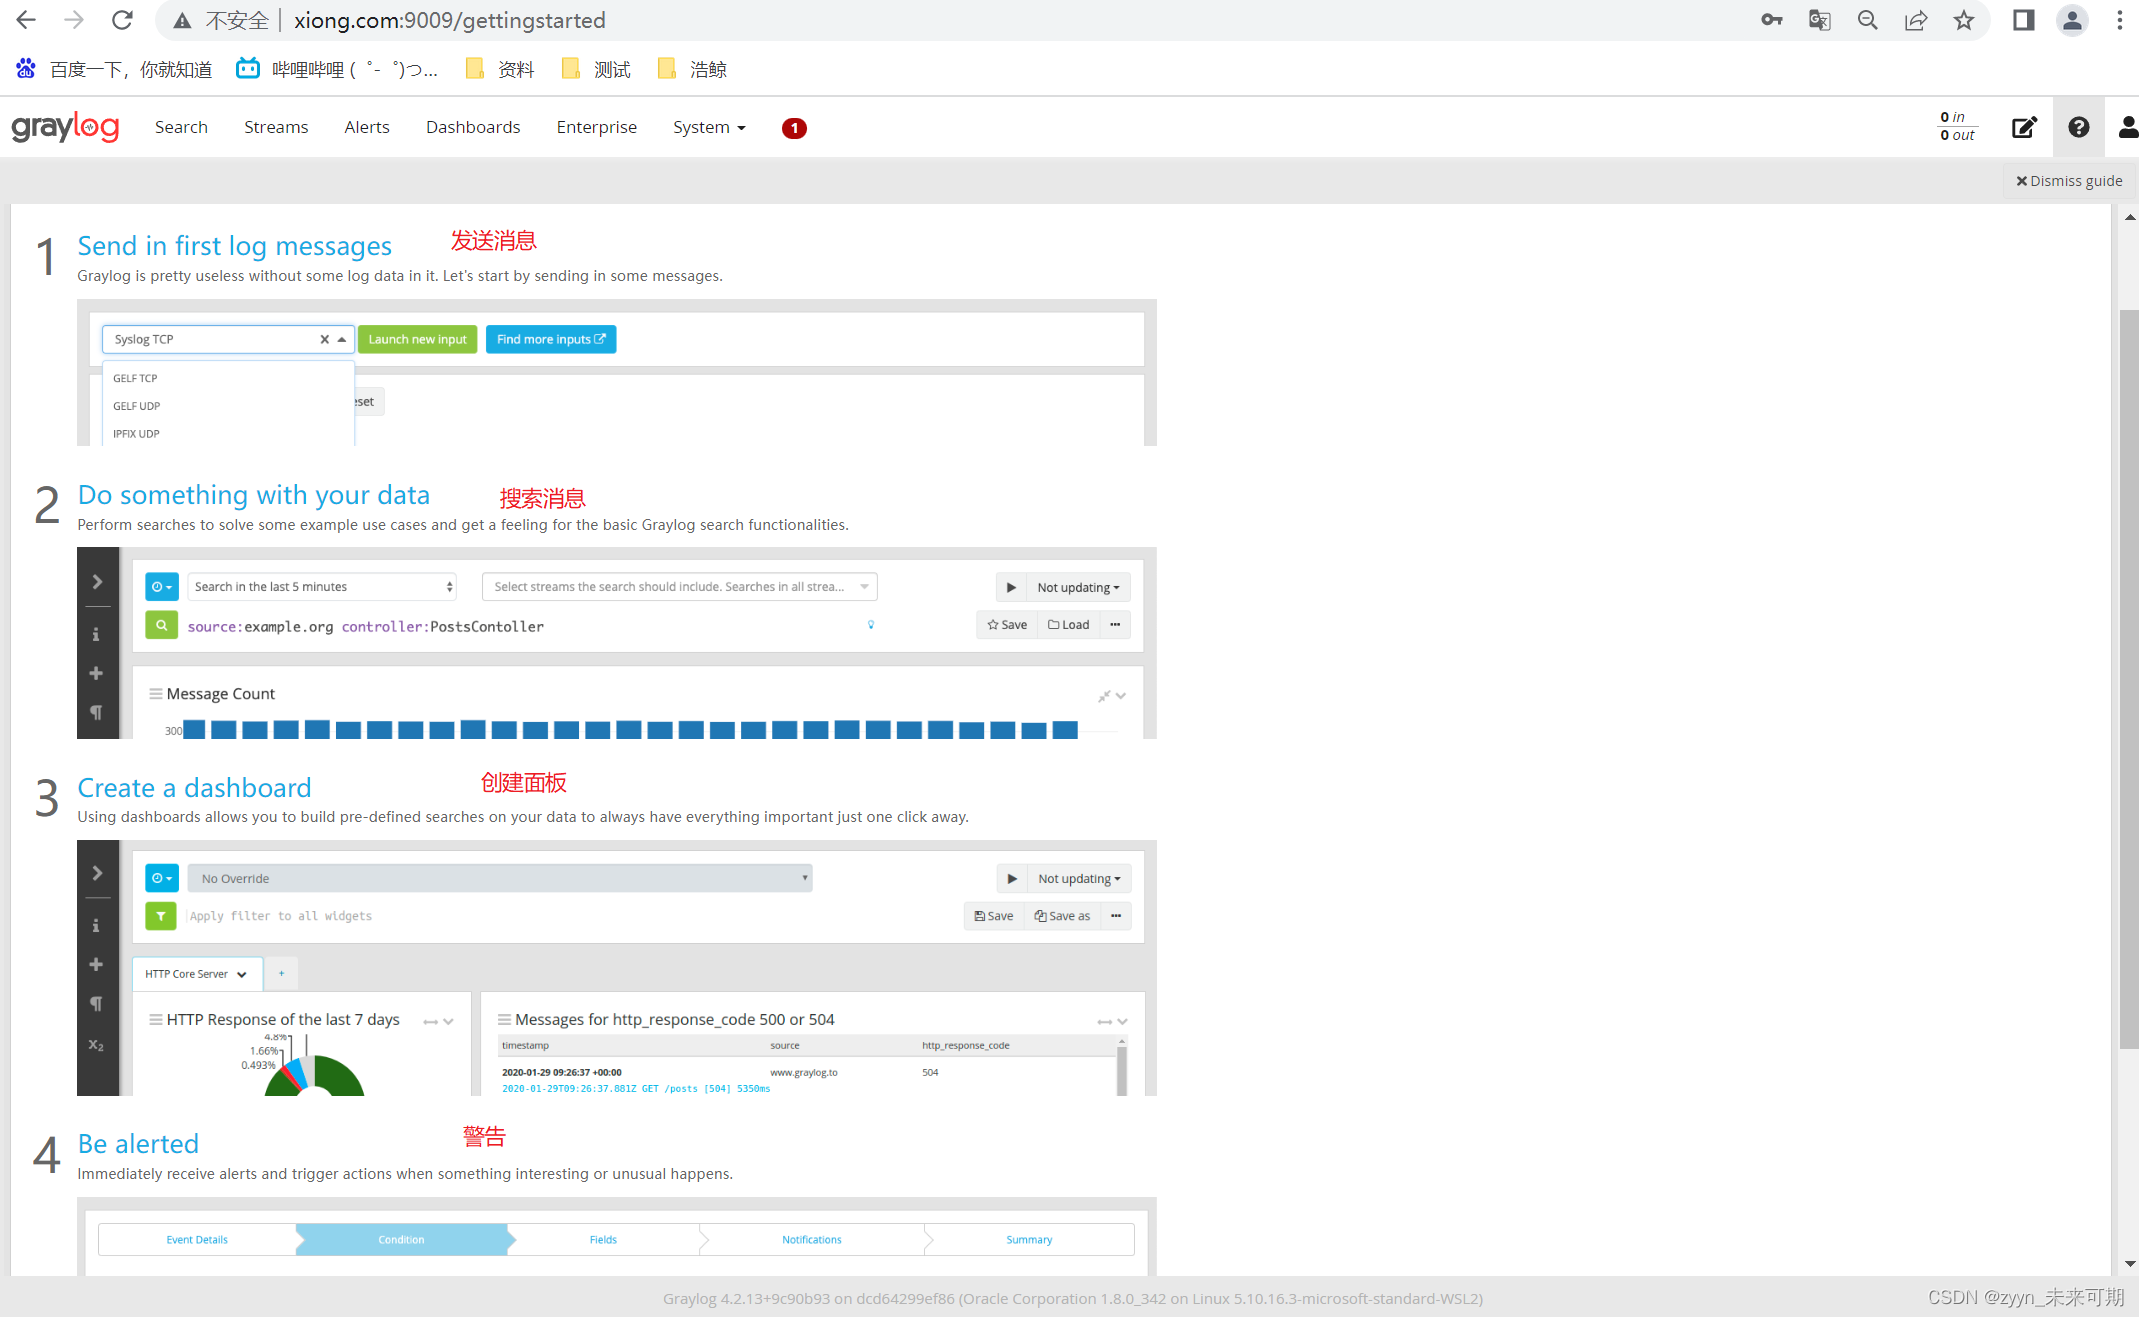Open the user profile icon in navbar
2139x1317 pixels.
coord(2128,127)
